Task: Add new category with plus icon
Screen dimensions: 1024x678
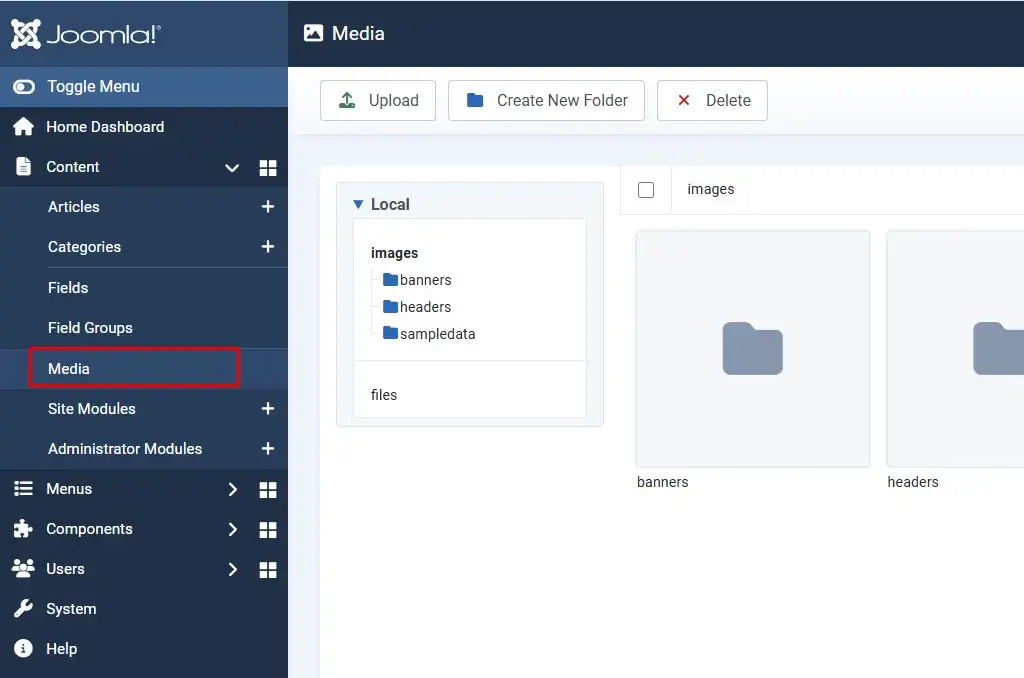Action: tap(268, 246)
